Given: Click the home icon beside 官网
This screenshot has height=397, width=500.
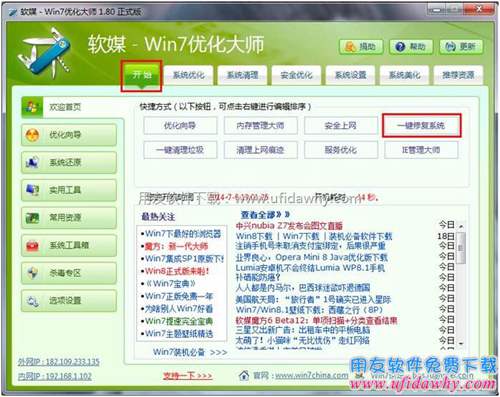Looking at the screenshot, I should 244,375.
